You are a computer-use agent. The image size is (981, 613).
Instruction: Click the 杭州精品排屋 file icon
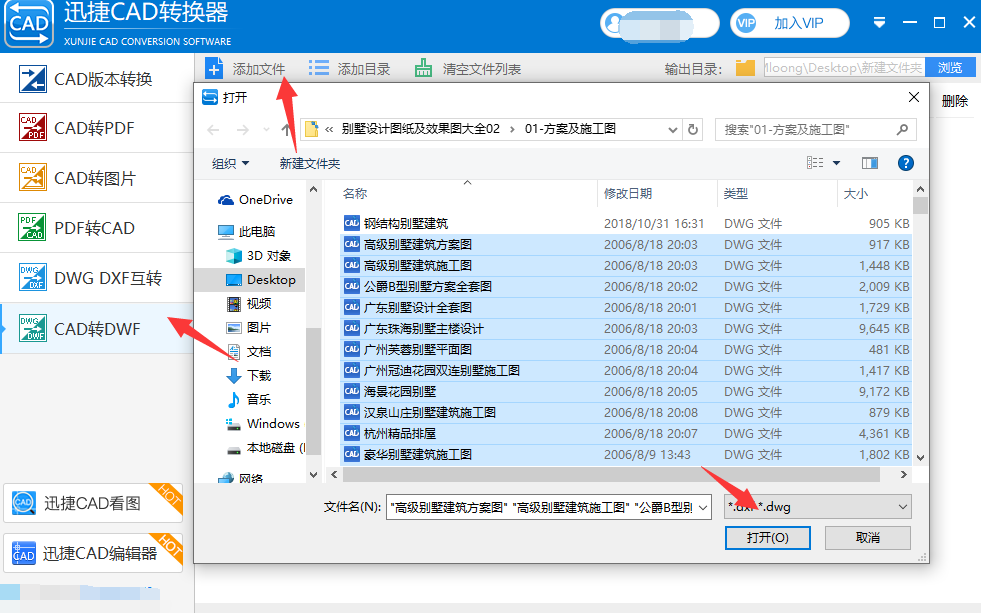tap(352, 433)
